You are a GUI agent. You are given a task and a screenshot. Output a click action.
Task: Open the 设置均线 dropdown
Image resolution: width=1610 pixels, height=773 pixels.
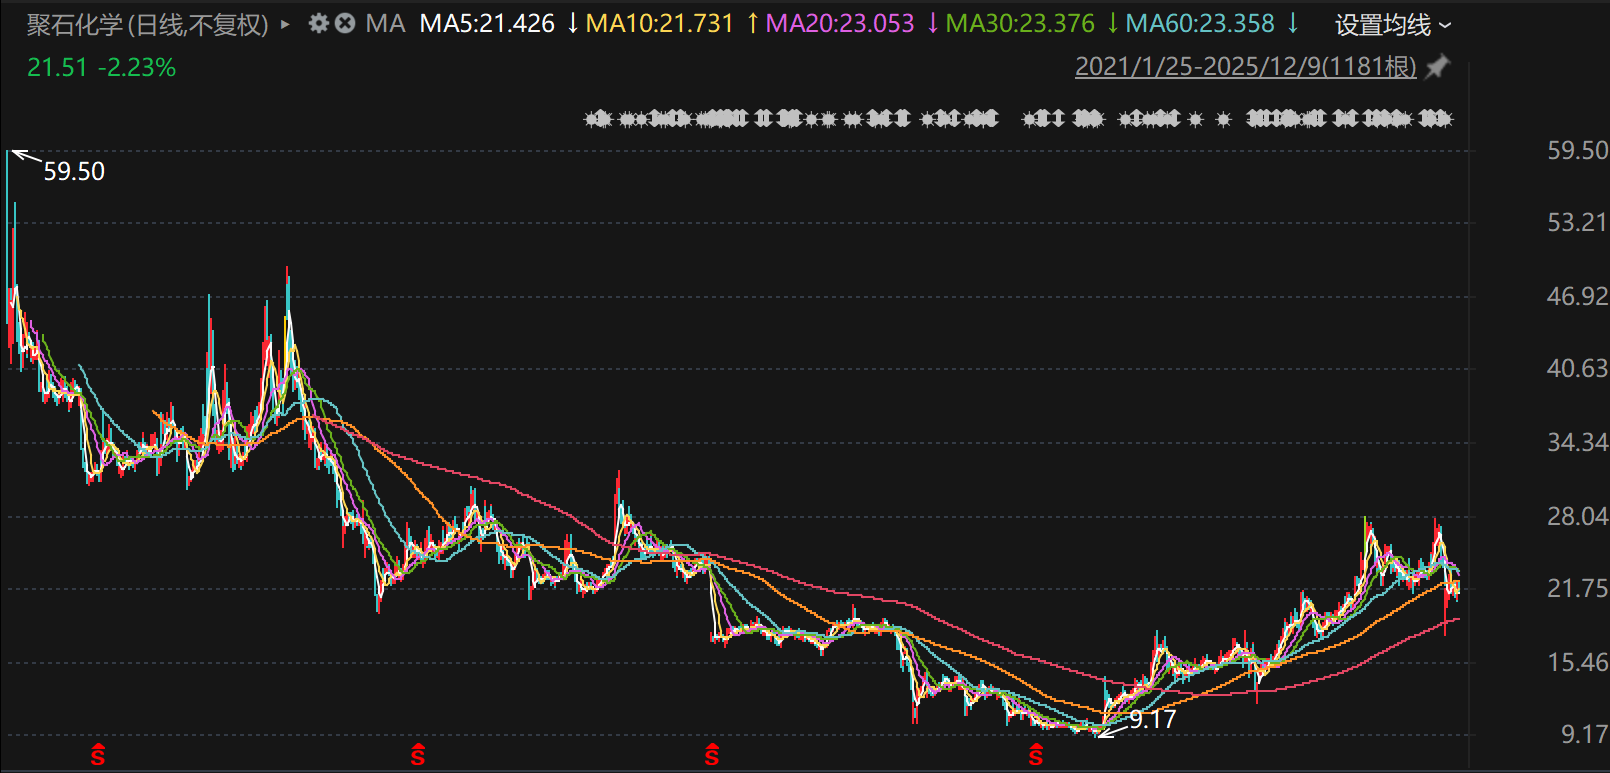click(1393, 24)
